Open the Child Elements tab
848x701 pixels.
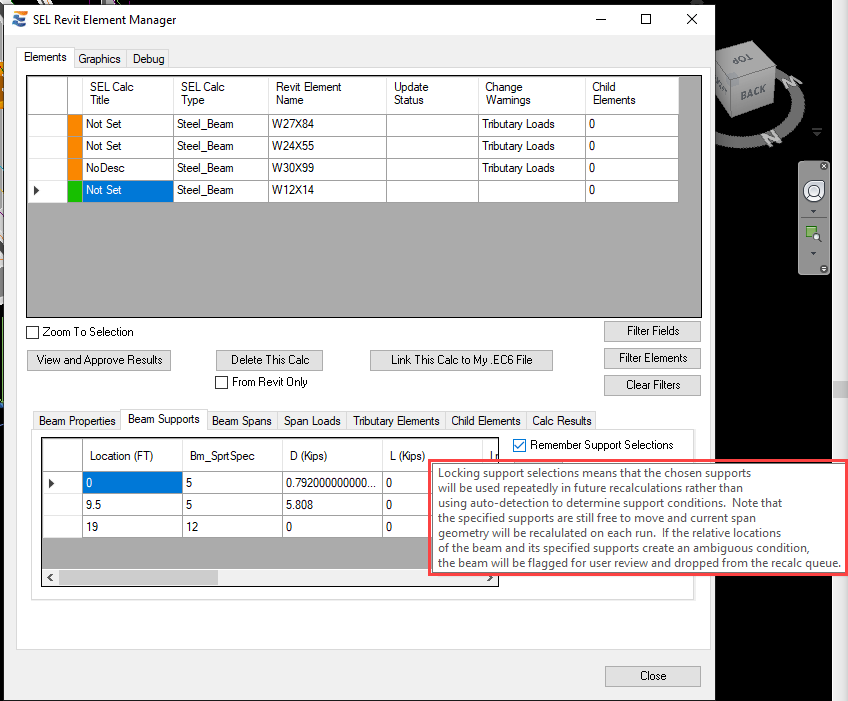(x=486, y=421)
